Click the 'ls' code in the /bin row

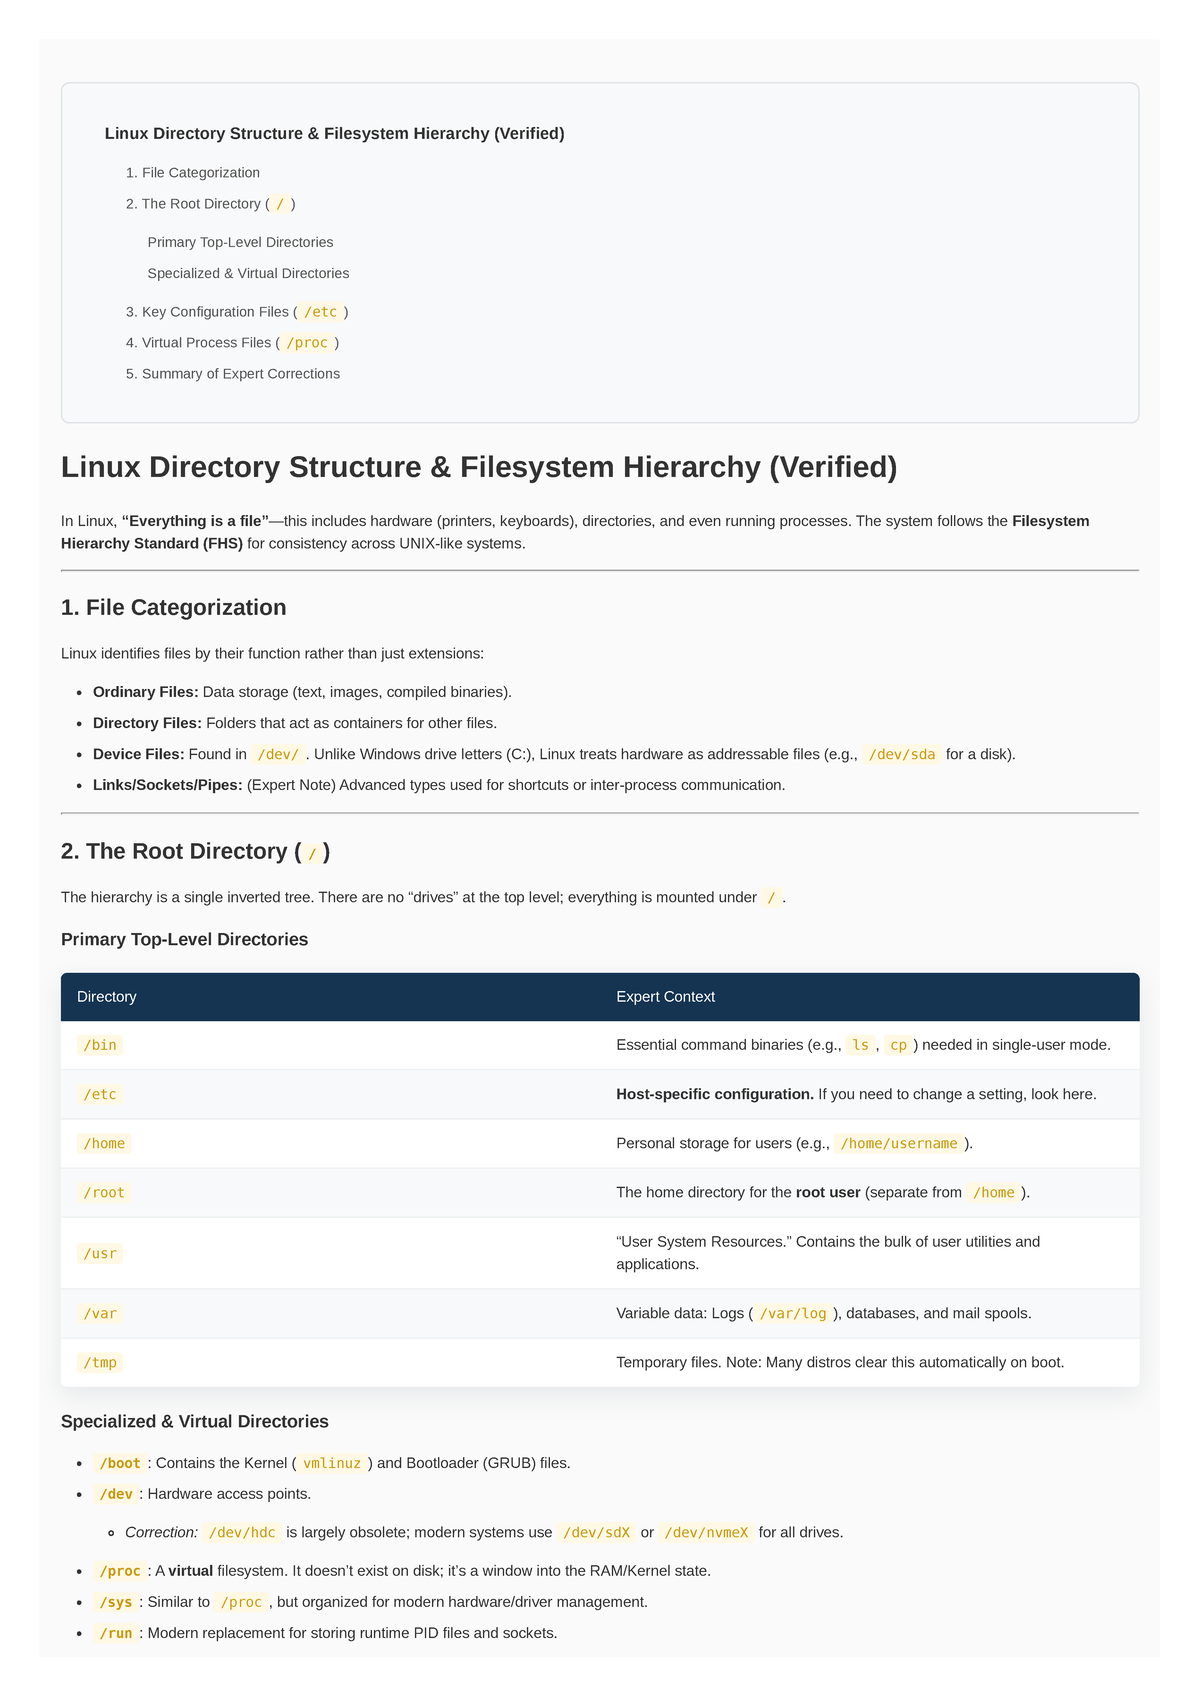[860, 1045]
